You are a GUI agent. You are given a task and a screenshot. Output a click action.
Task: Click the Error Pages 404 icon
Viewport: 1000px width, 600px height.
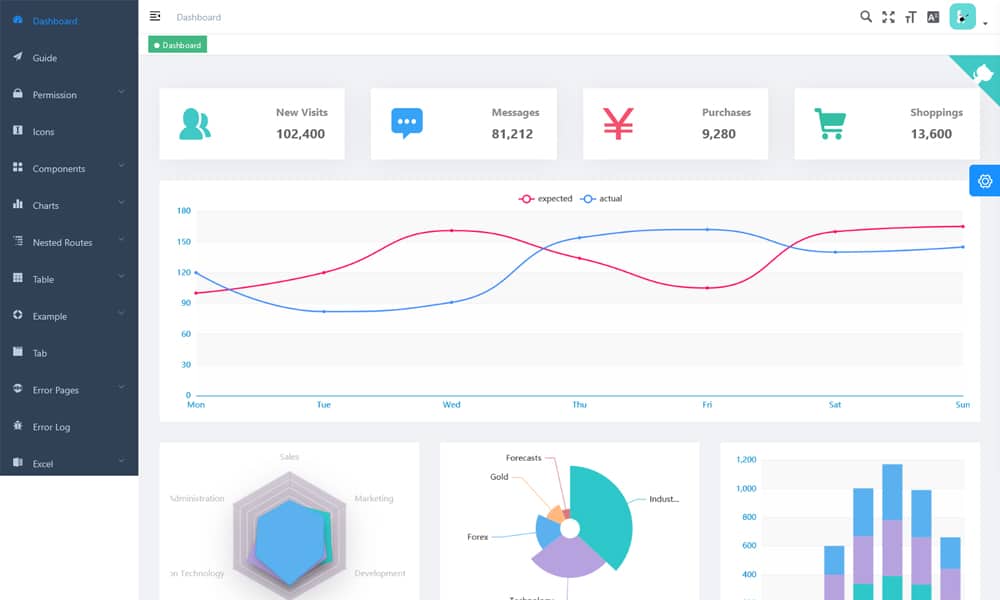click(x=17, y=389)
